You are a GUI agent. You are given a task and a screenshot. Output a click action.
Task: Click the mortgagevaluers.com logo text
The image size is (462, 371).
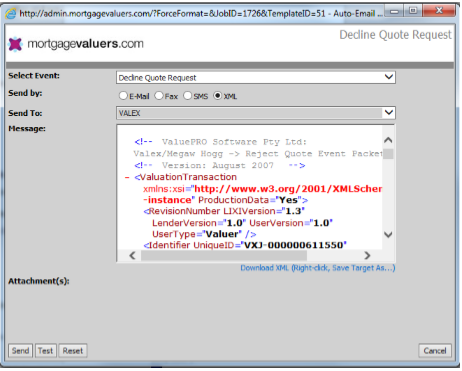85,44
